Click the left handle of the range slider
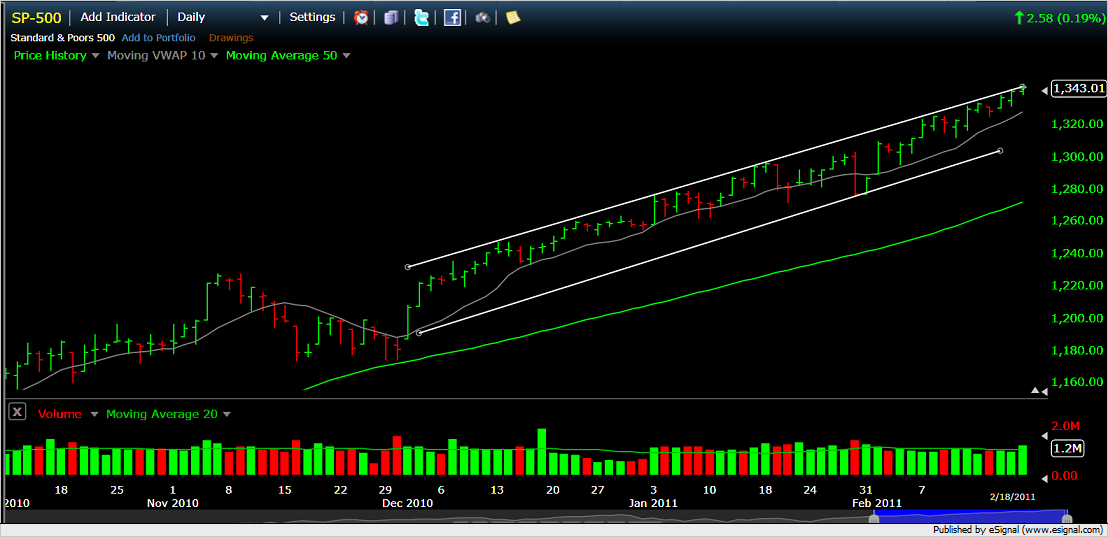The width and height of the screenshot is (1108, 537). tap(873, 519)
